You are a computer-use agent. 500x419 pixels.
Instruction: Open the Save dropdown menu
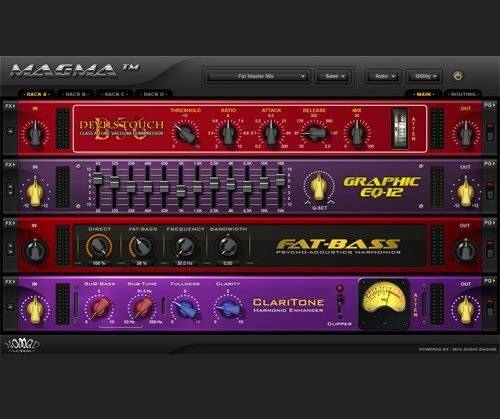pos(334,76)
